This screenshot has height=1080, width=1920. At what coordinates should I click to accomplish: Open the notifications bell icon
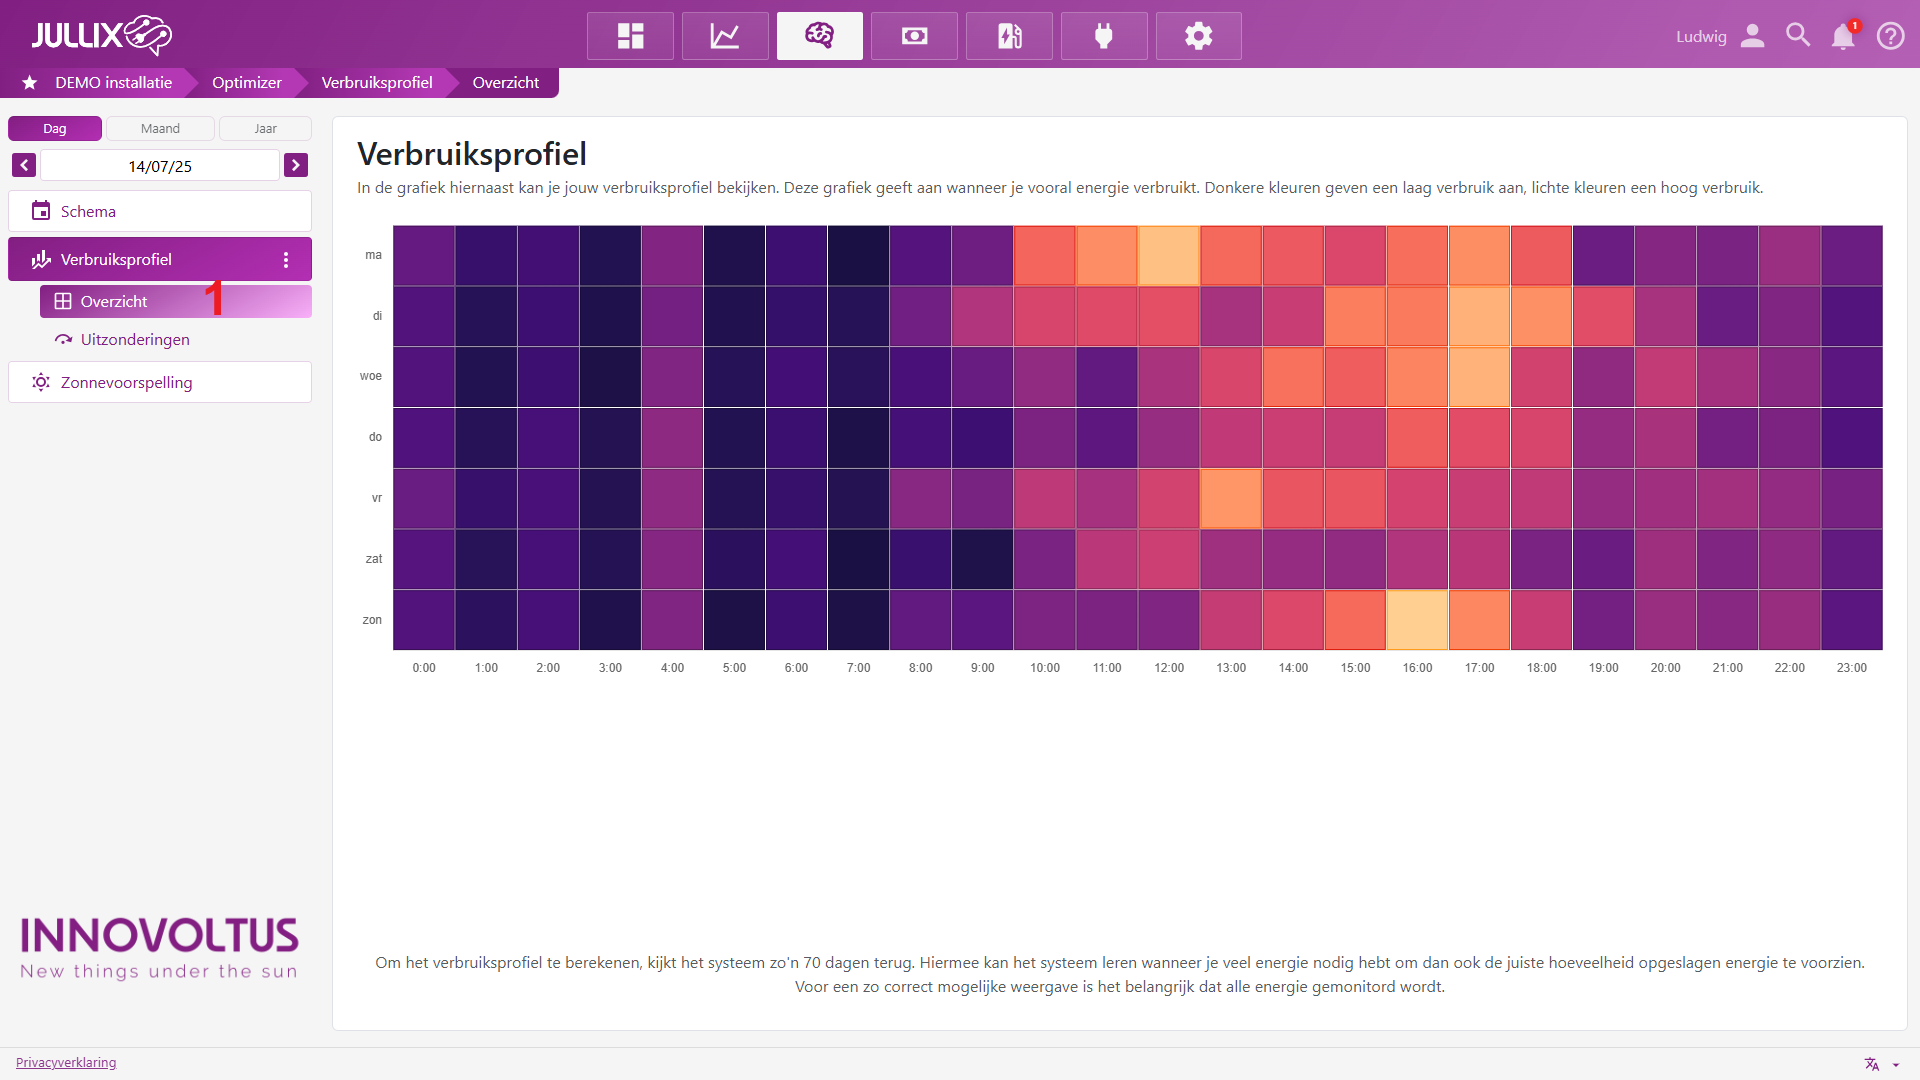[x=1842, y=36]
